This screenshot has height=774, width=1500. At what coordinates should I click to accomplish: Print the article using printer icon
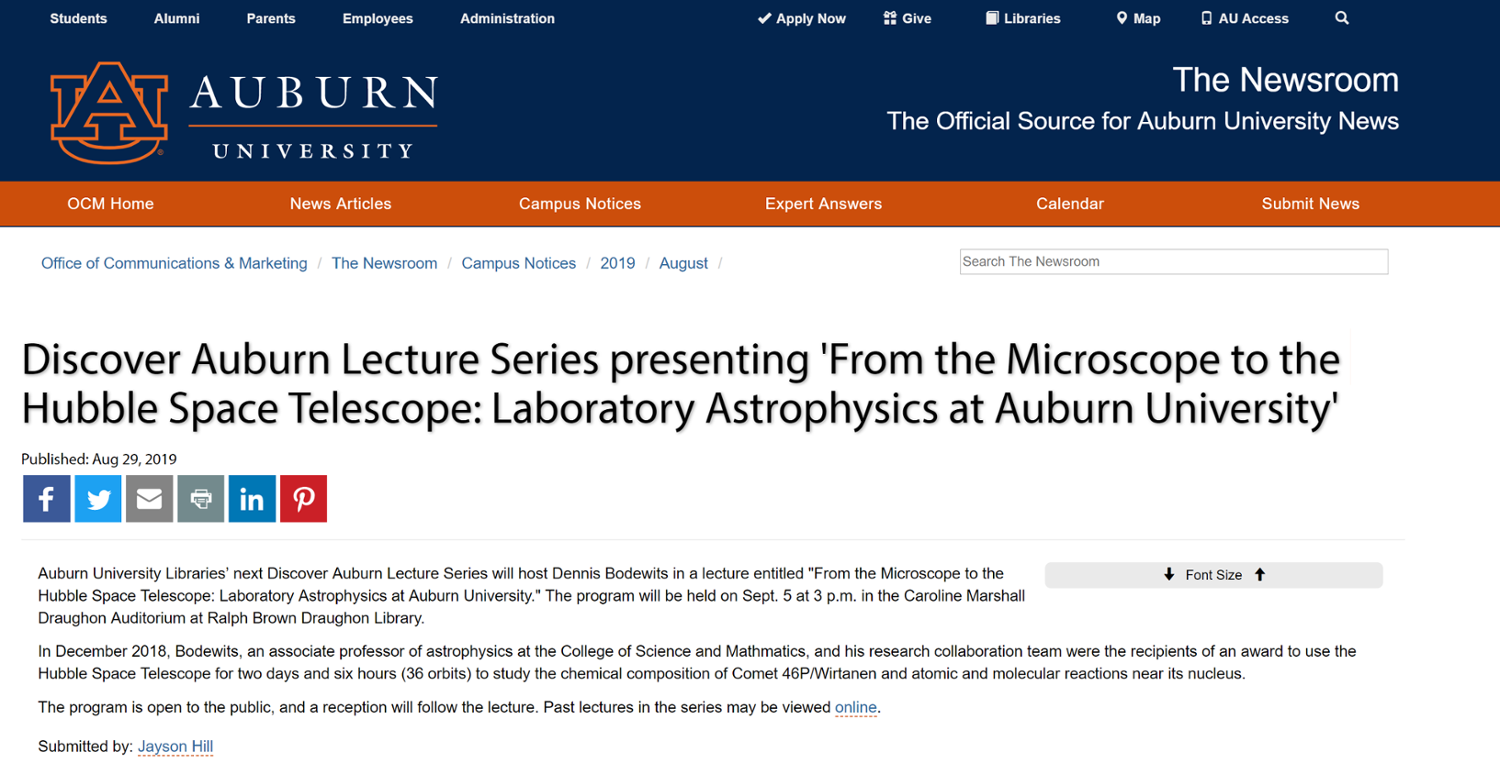(201, 499)
